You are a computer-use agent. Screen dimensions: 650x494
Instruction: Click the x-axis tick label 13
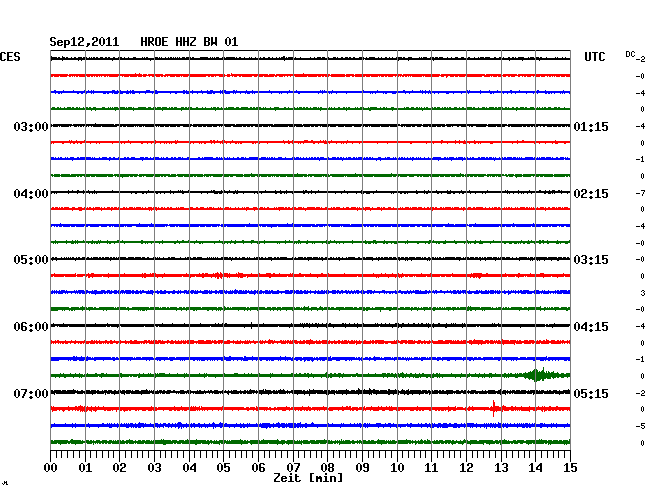tap(501, 467)
